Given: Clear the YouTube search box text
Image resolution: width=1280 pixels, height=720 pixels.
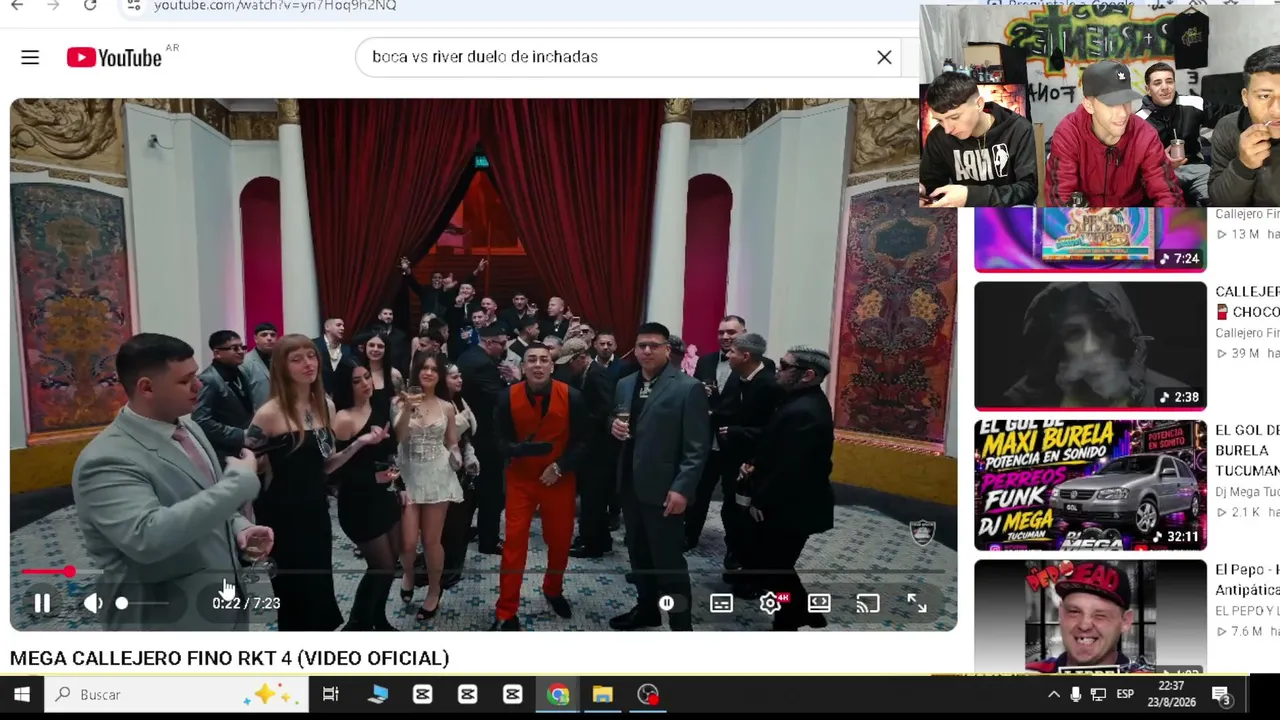Looking at the screenshot, I should pyautogui.click(x=884, y=57).
